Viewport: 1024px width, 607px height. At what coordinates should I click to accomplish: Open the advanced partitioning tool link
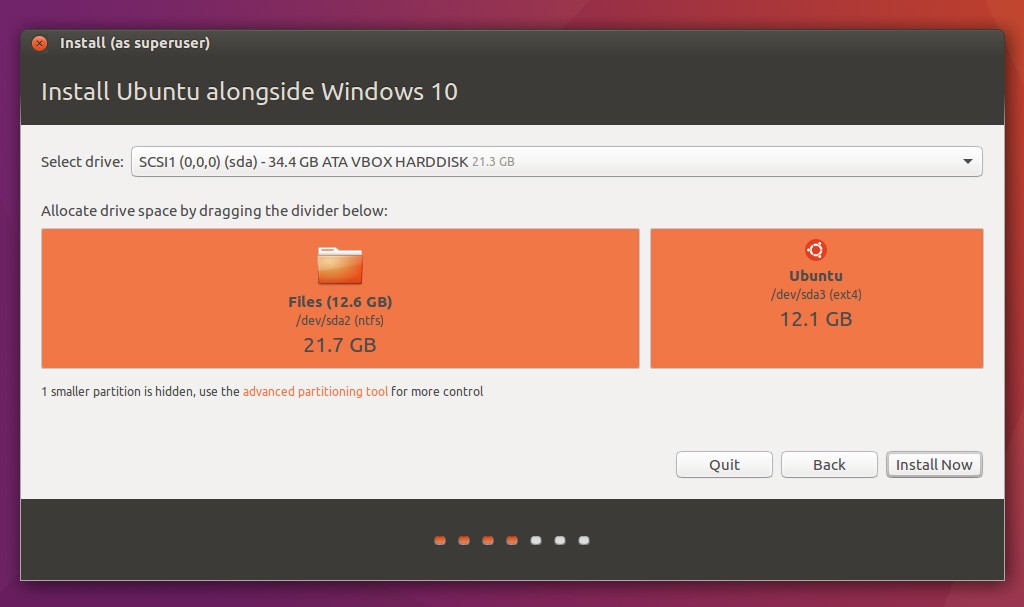click(x=314, y=391)
